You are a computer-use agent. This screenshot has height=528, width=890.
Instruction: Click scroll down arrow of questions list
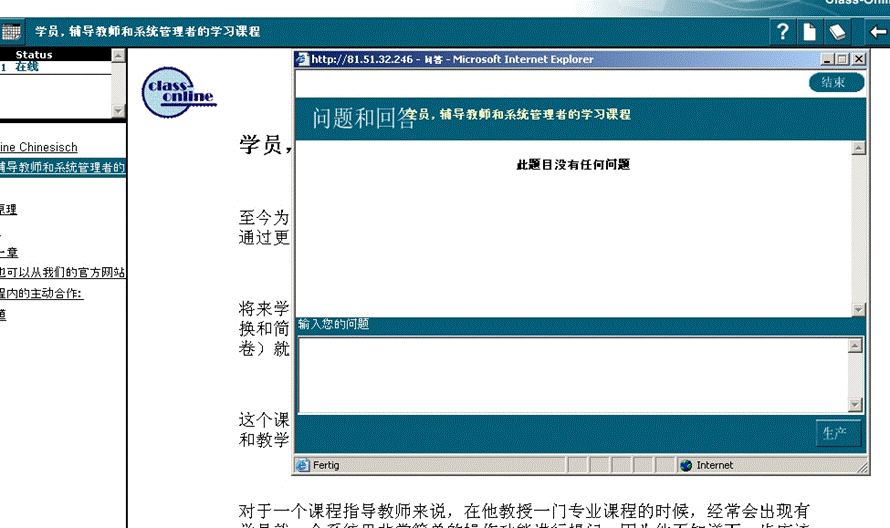click(858, 310)
